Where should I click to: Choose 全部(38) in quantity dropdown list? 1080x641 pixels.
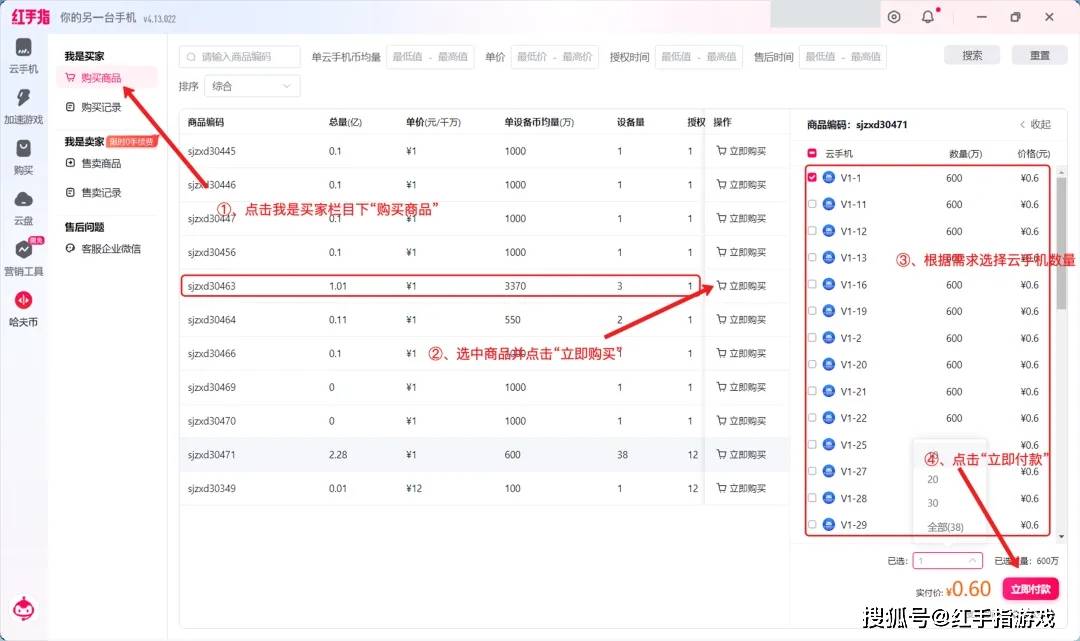(945, 527)
